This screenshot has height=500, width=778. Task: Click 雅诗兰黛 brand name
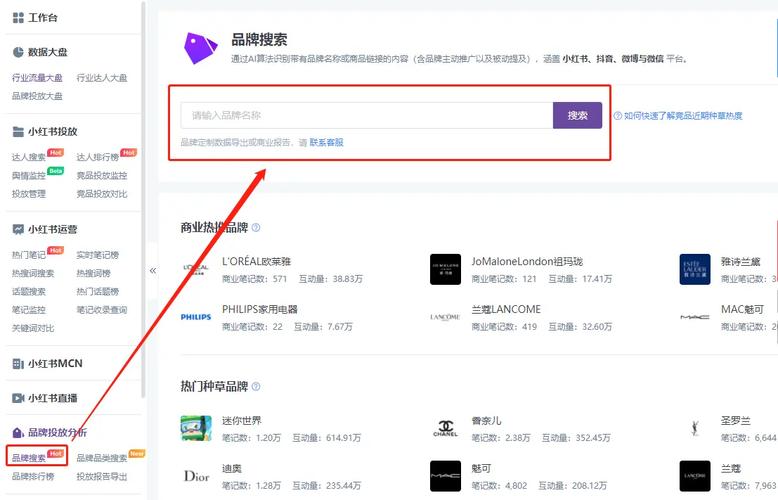click(x=740, y=261)
